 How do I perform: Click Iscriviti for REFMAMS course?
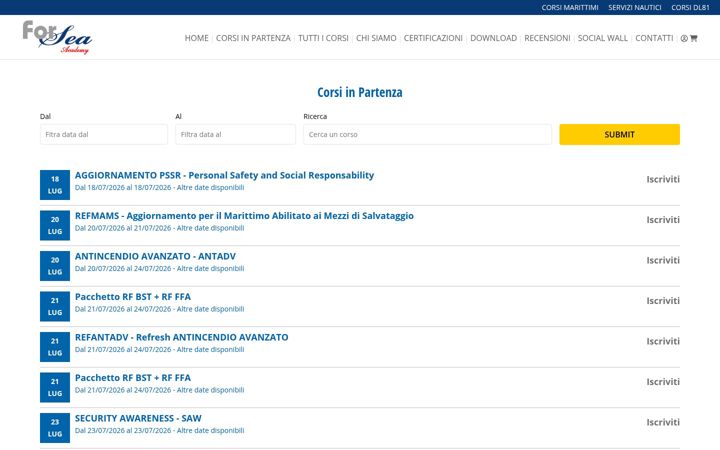pos(663,220)
